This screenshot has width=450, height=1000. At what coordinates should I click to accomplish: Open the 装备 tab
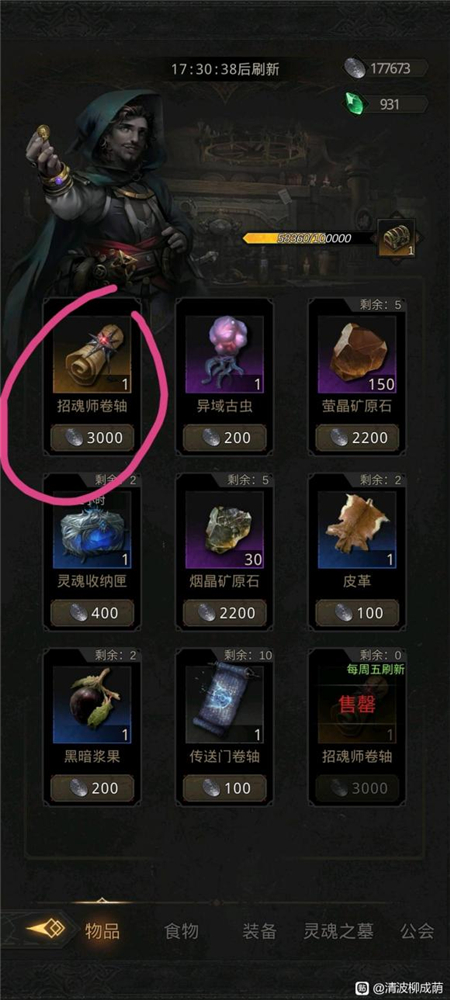(x=259, y=931)
